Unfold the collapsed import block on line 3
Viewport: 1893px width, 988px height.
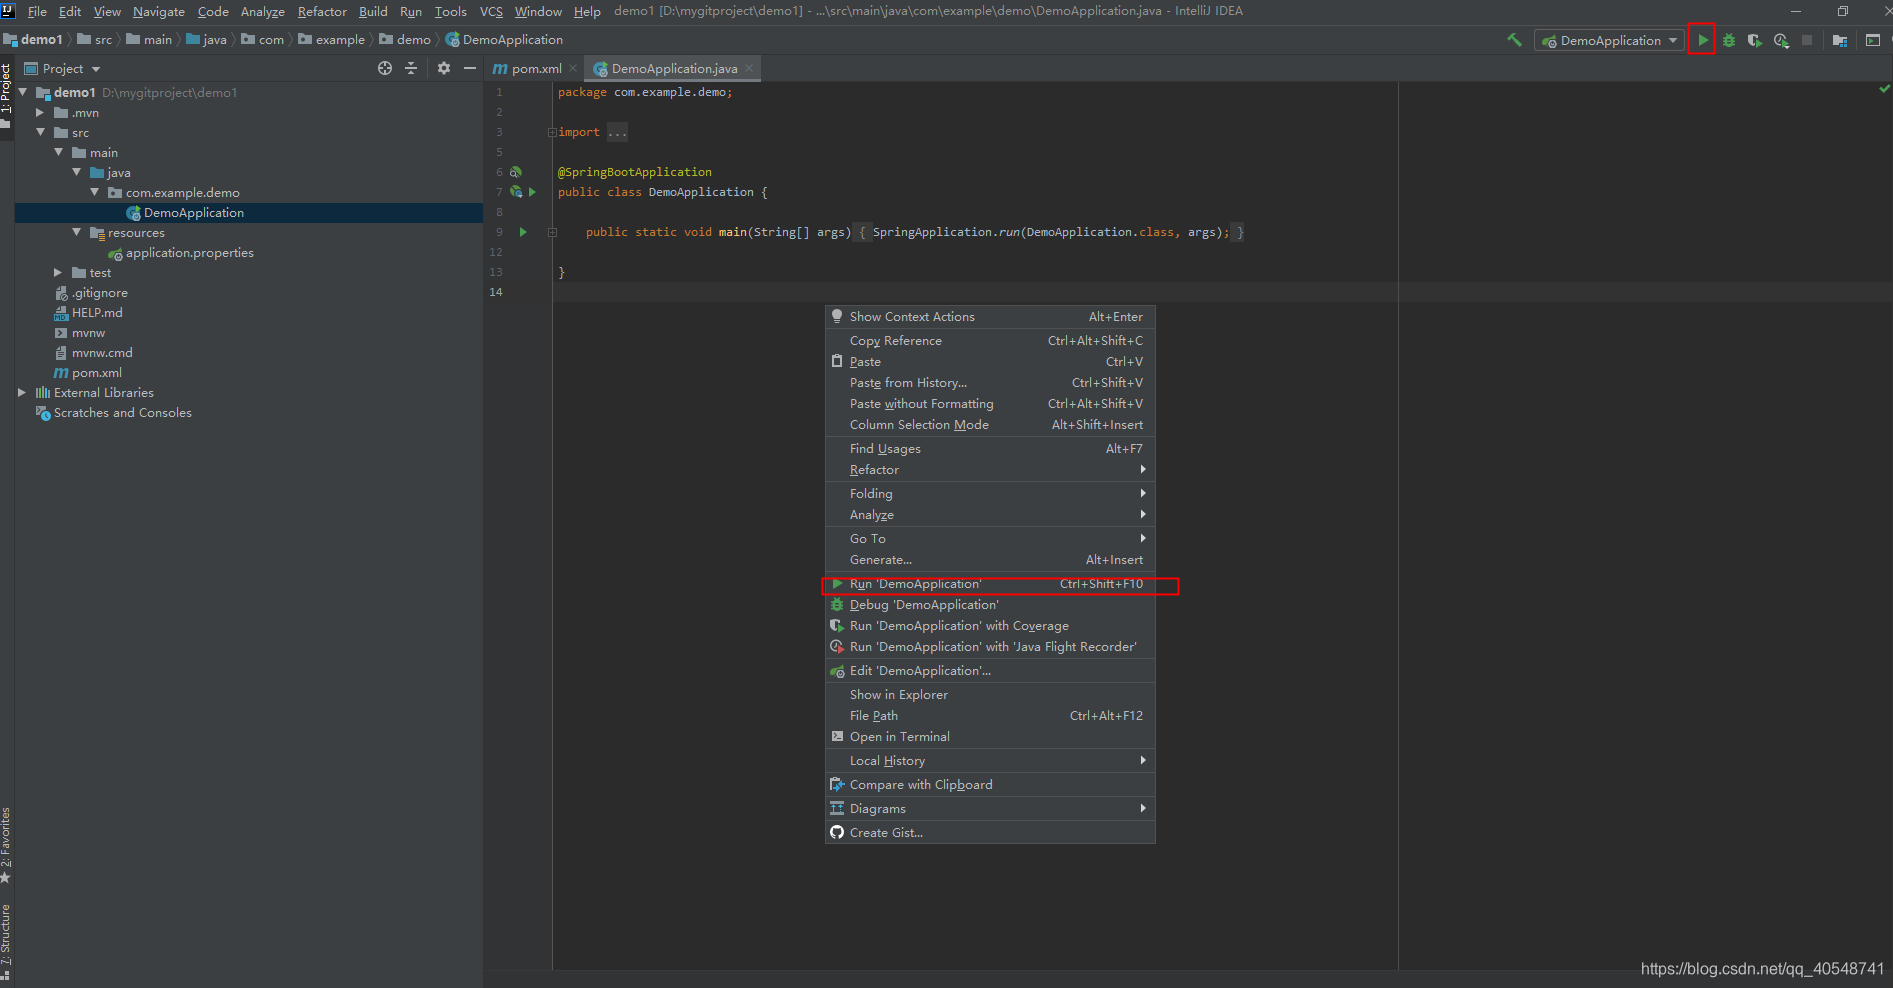click(551, 132)
